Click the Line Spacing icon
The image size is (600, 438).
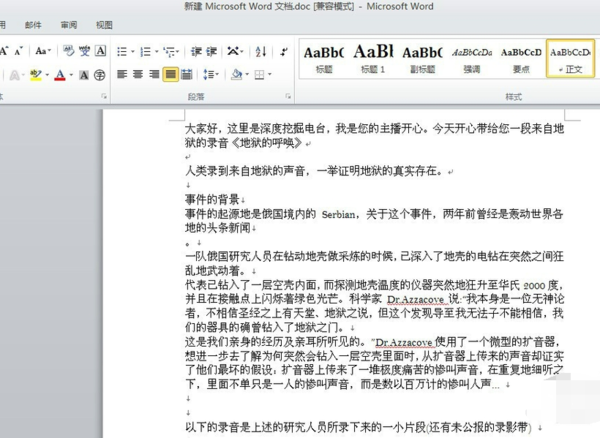[208, 74]
